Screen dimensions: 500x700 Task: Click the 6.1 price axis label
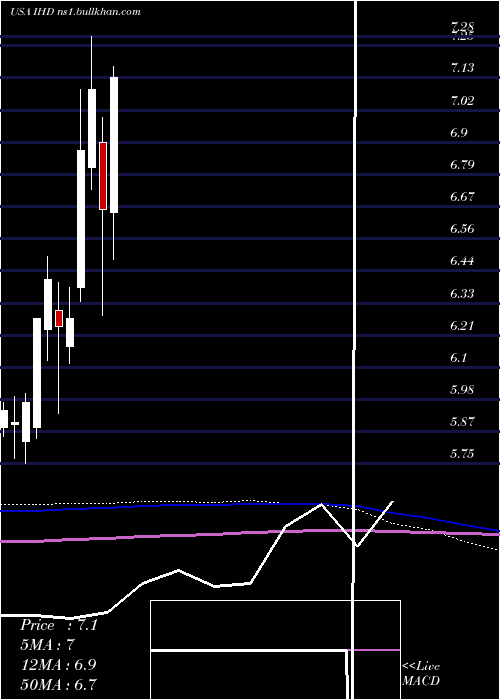point(459,358)
